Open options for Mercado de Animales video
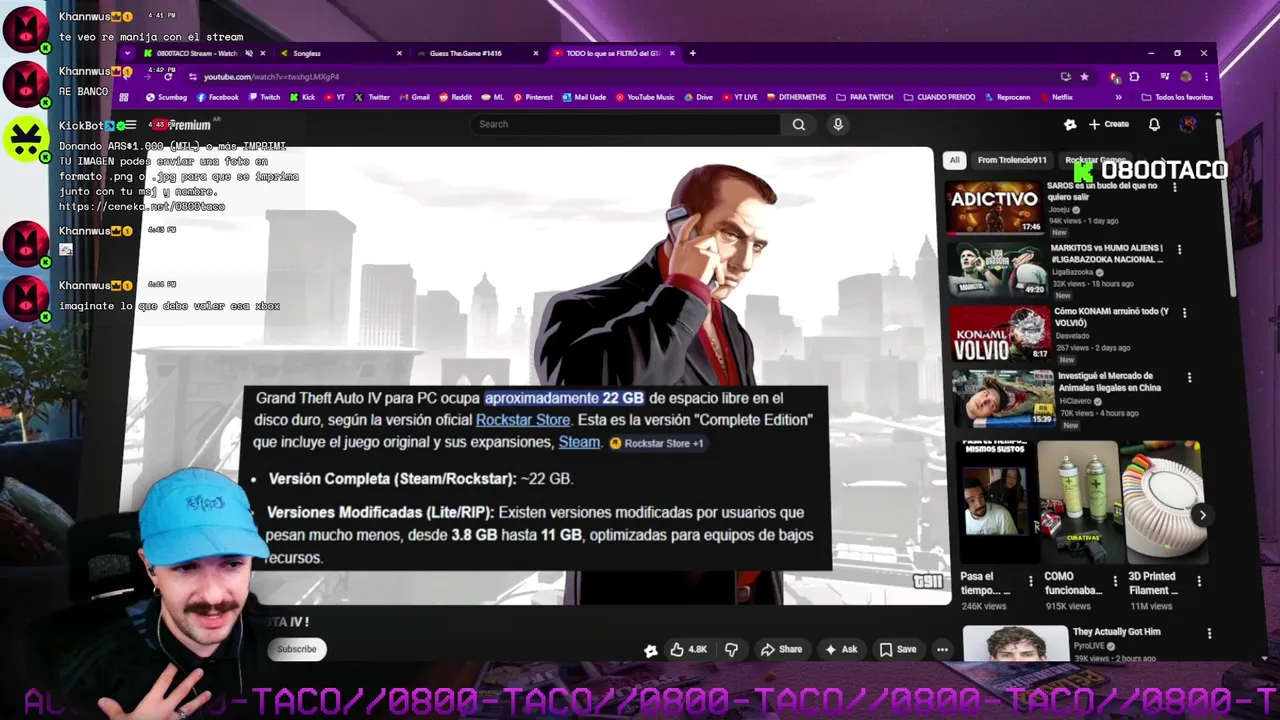The width and height of the screenshot is (1280, 720). click(x=1189, y=377)
